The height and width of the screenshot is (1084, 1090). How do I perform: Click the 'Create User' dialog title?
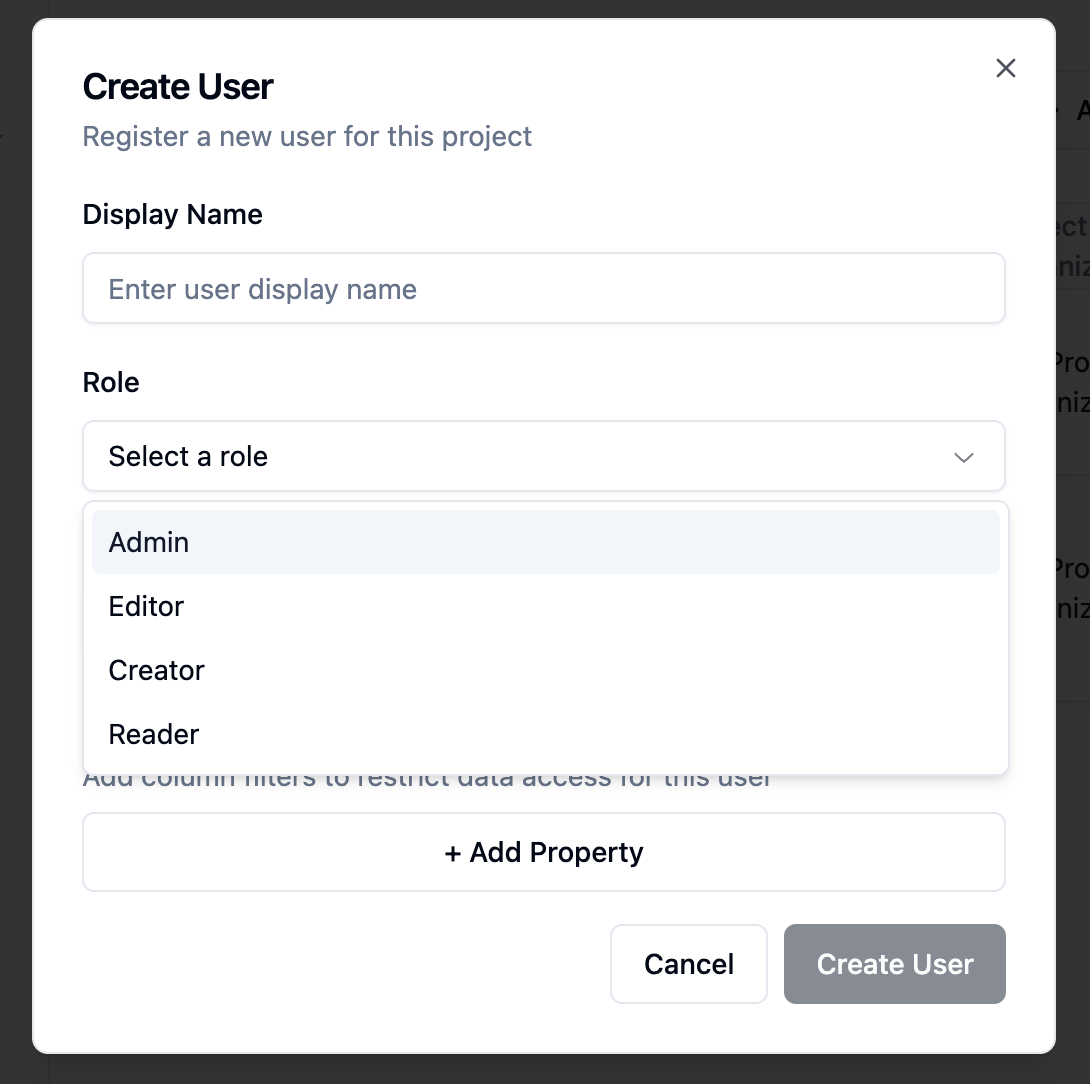[178, 87]
